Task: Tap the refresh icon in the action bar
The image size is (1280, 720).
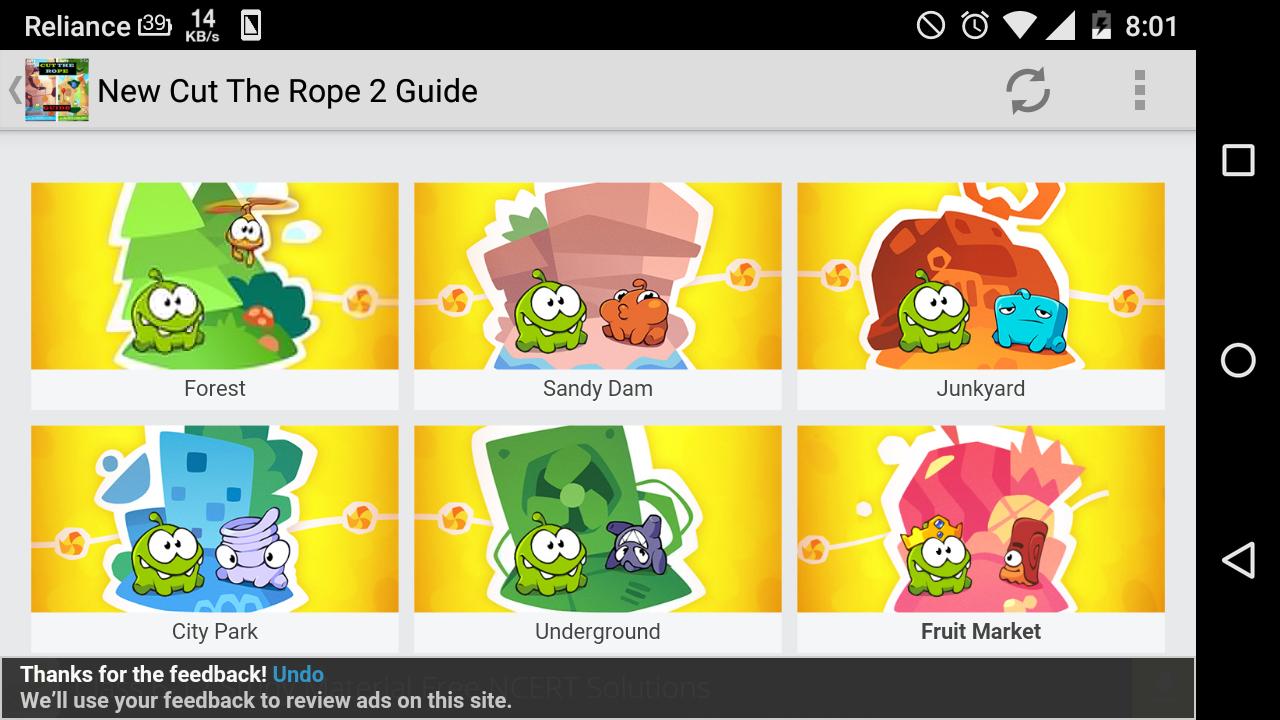Action: point(1030,90)
